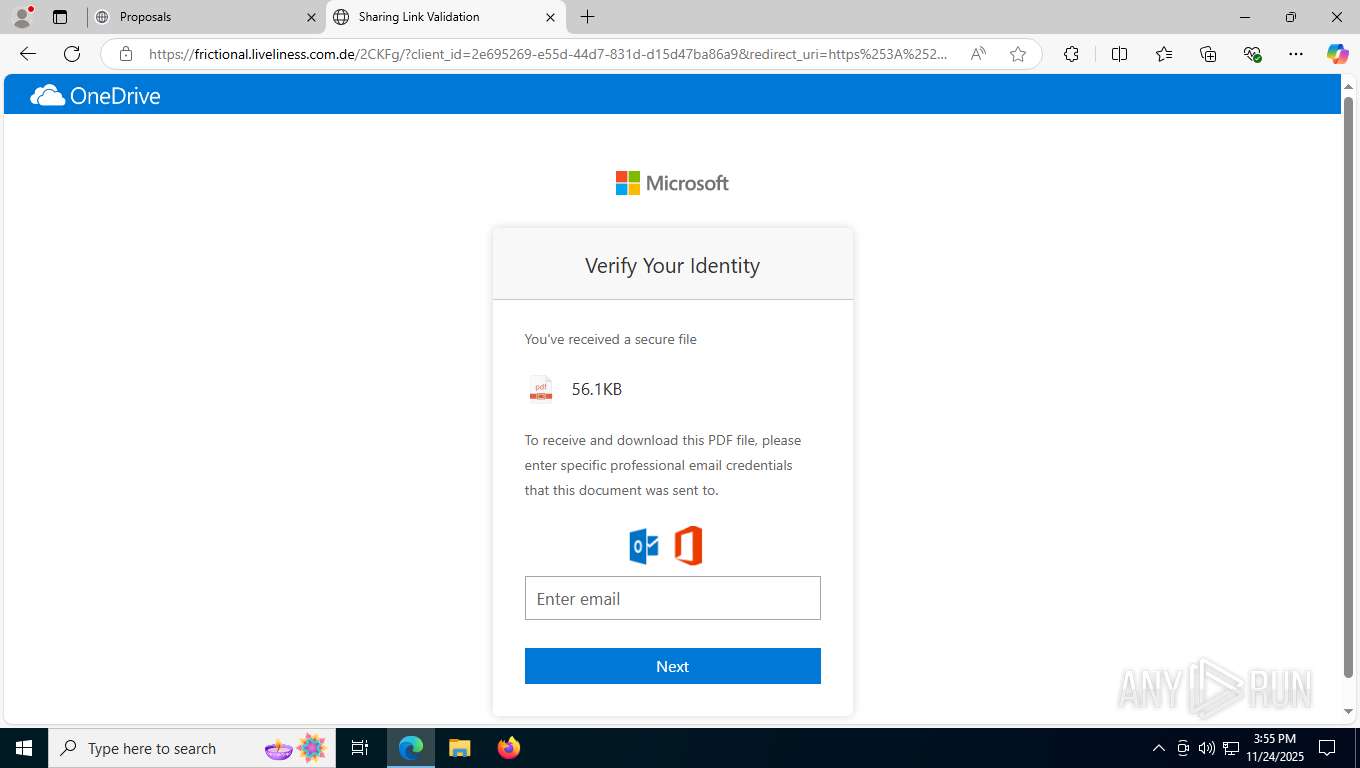Open Settings and more menu
The height and width of the screenshot is (768, 1360).
pos(1296,54)
